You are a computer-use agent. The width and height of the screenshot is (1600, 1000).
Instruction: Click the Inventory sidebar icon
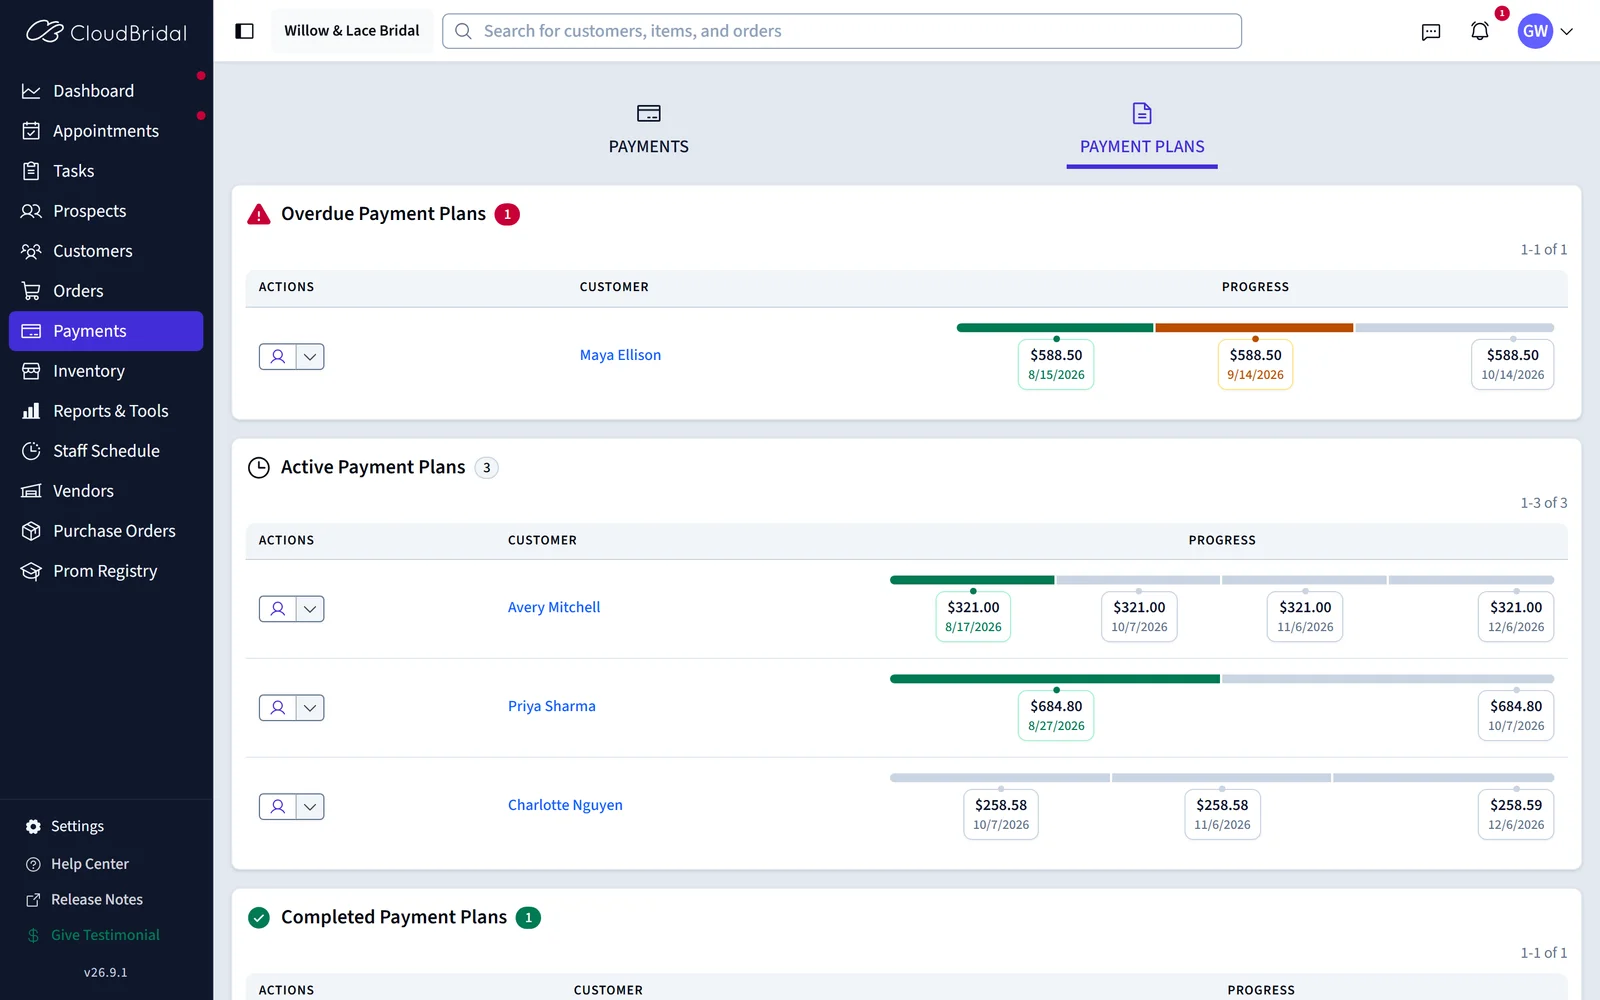[x=31, y=371]
